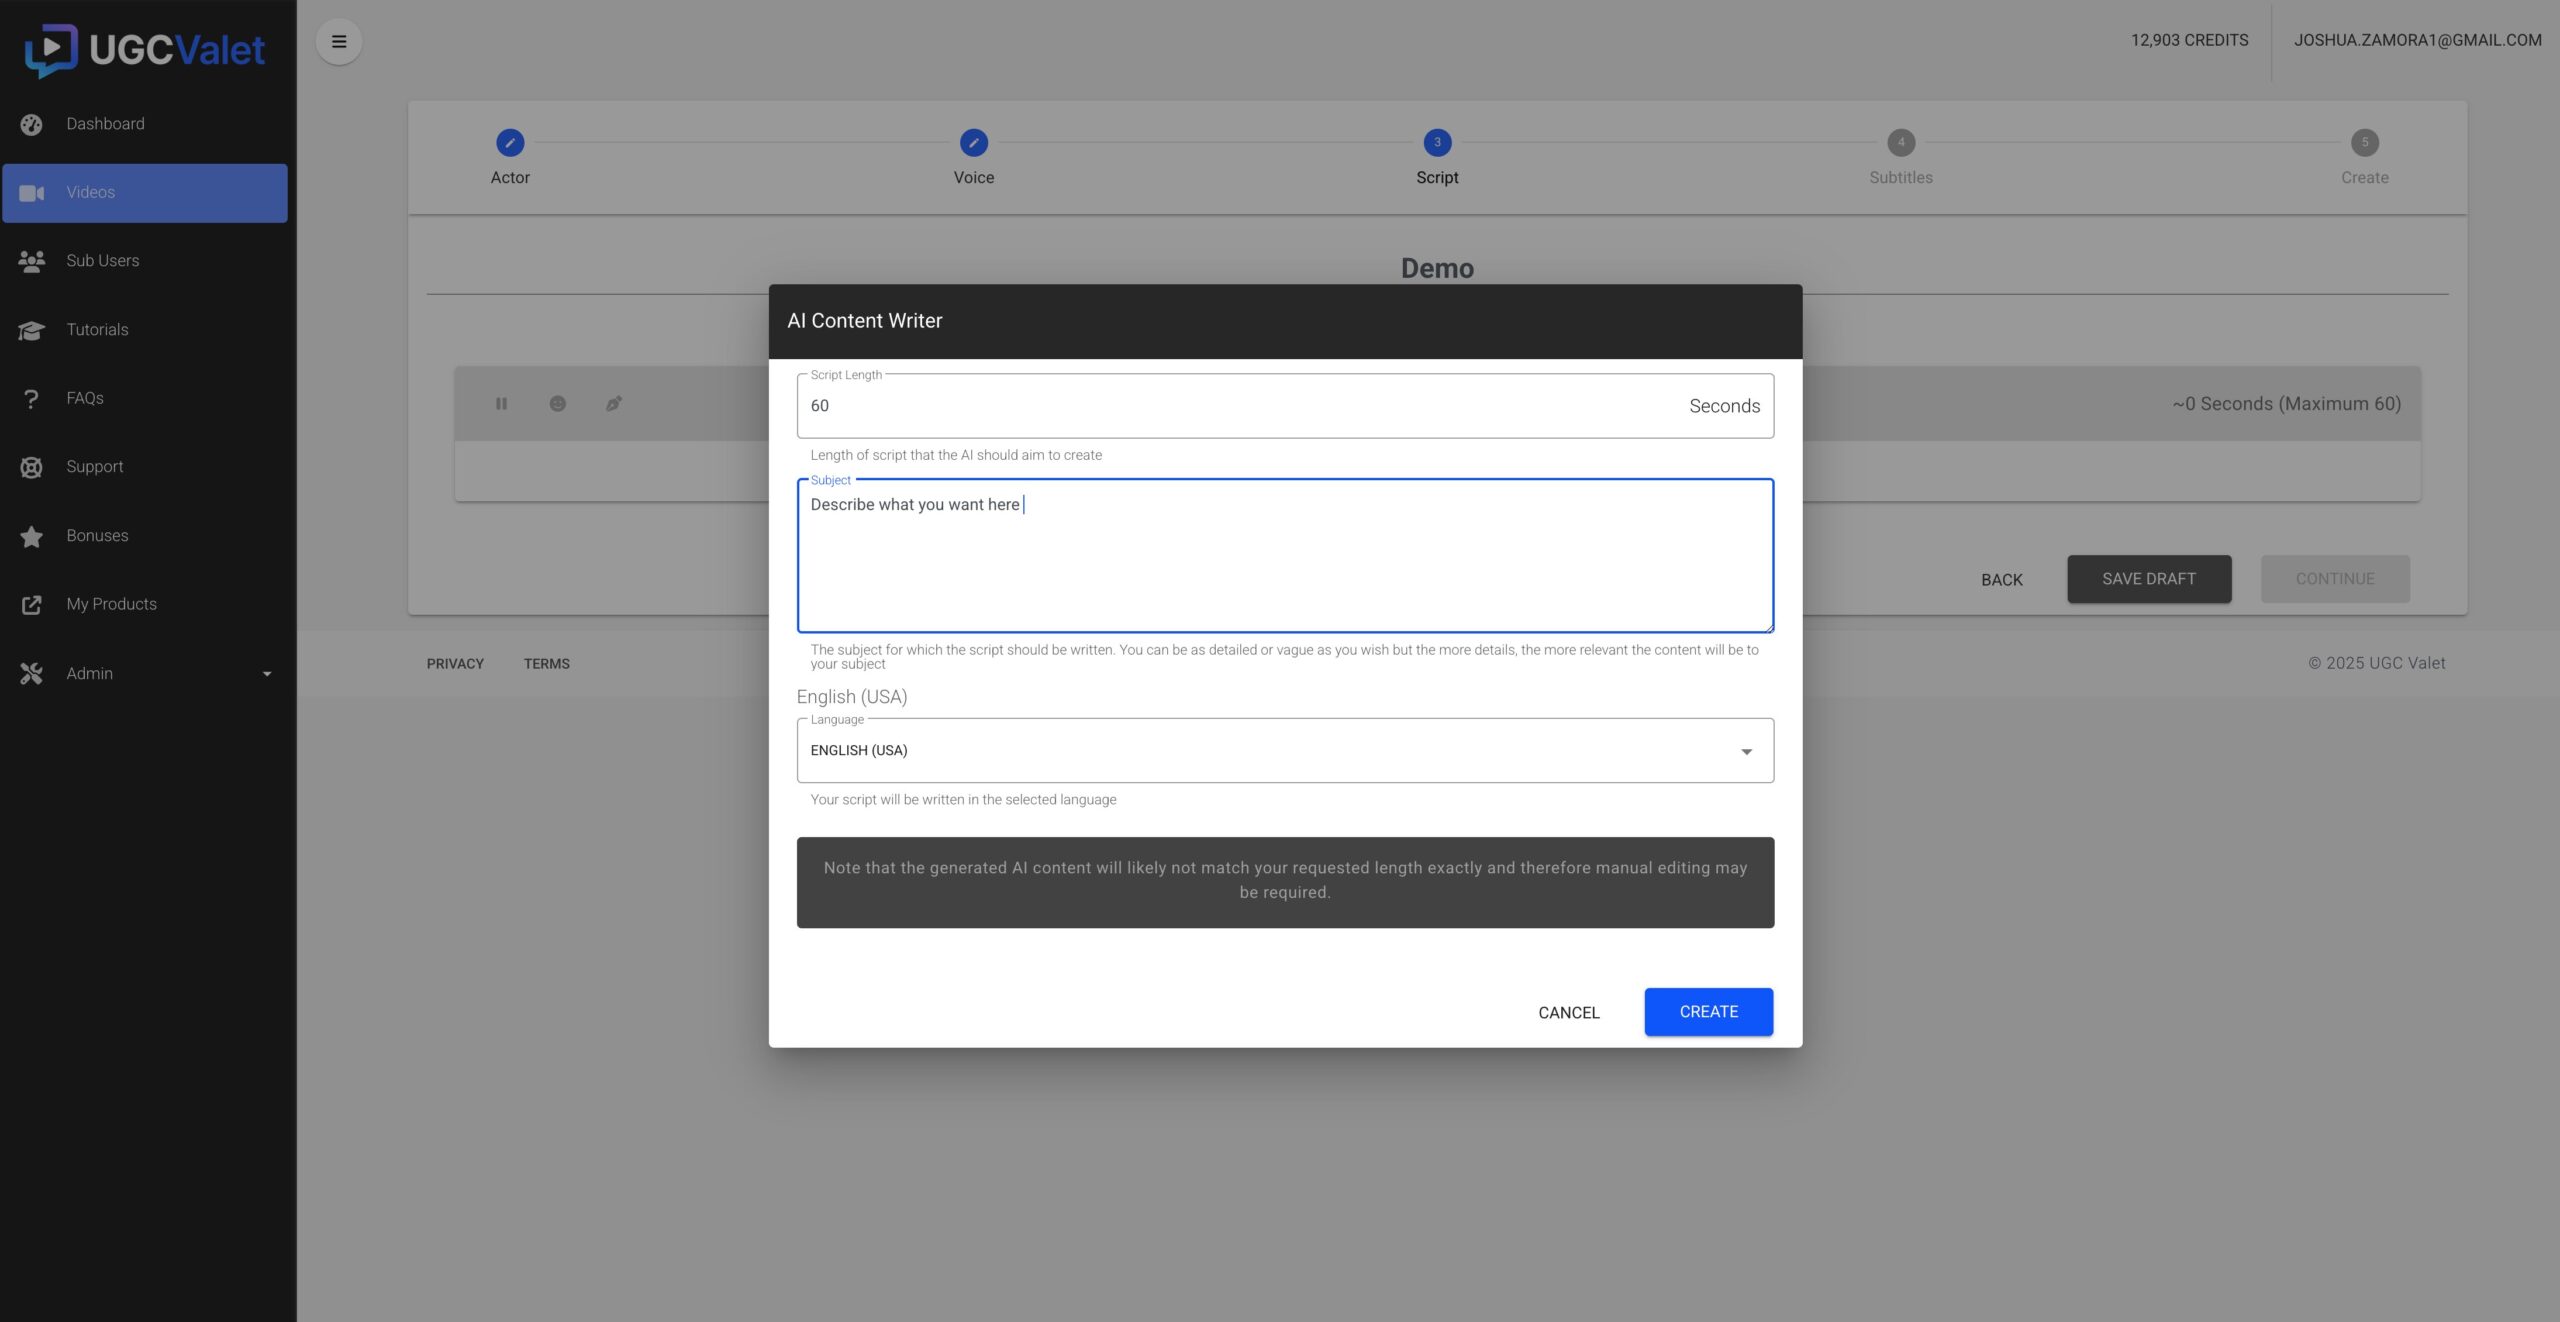Go to the Actor step

(510, 143)
